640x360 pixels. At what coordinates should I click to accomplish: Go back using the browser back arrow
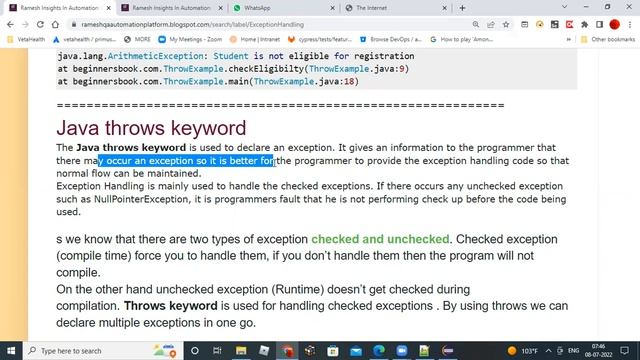coord(11,24)
